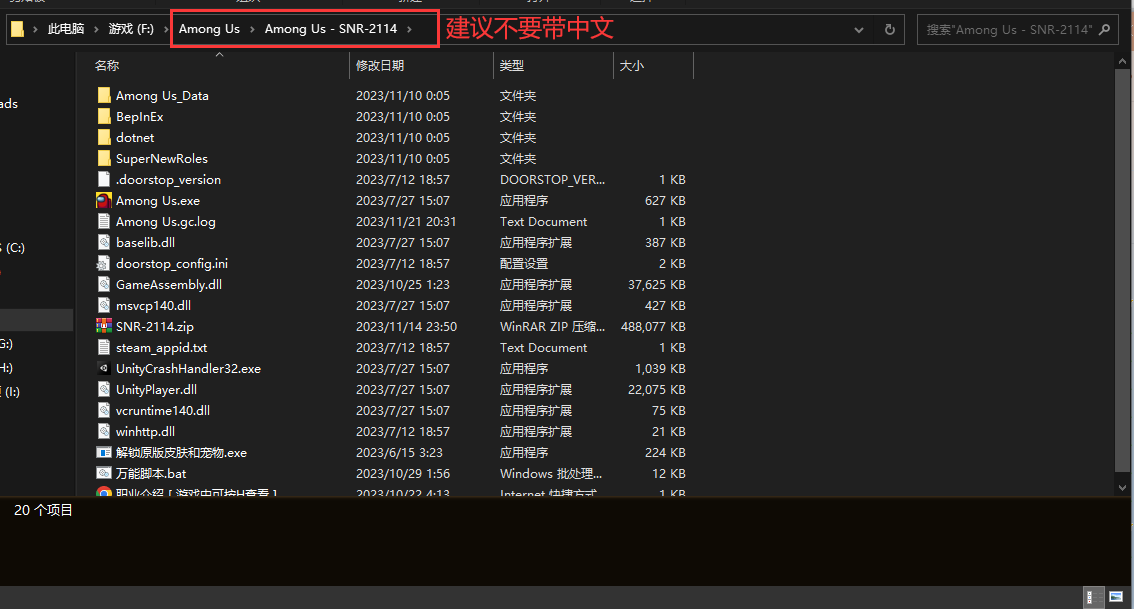Open the address bar history dropdown

(858, 30)
